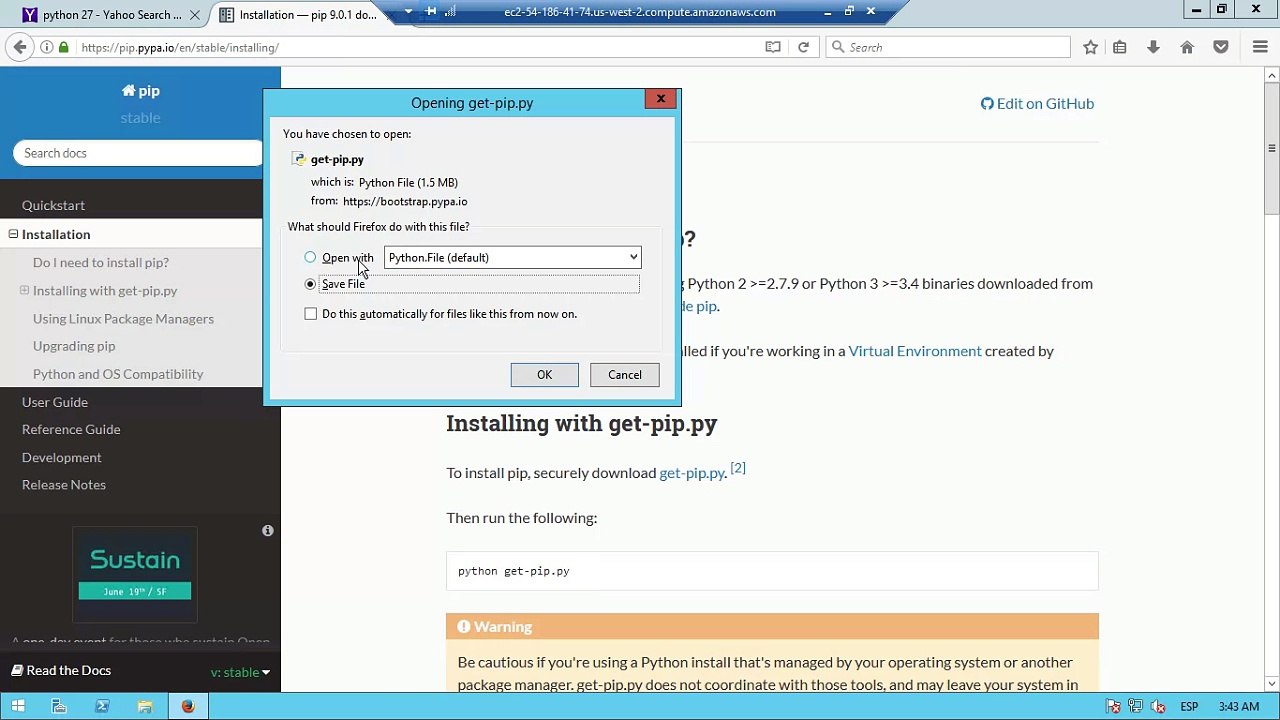Reload the page with the refresh icon
The image size is (1280, 720).
[803, 47]
